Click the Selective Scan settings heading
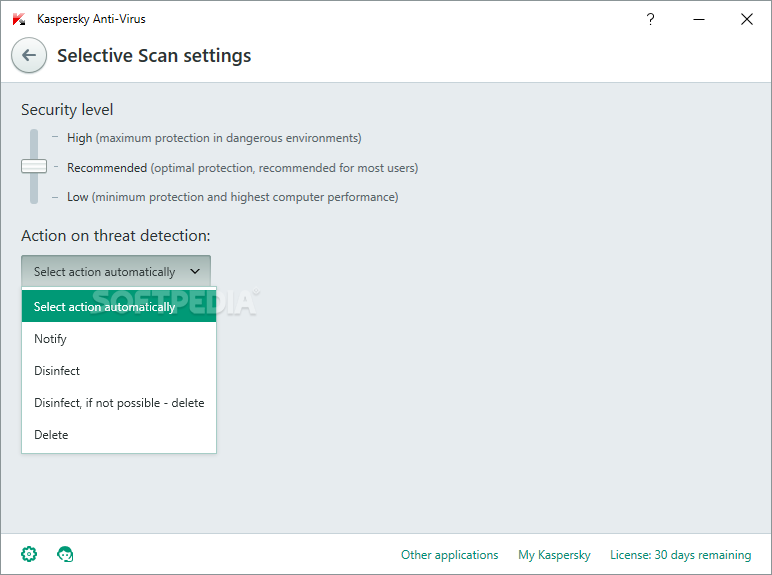This screenshot has height=575, width=772. pyautogui.click(x=154, y=56)
